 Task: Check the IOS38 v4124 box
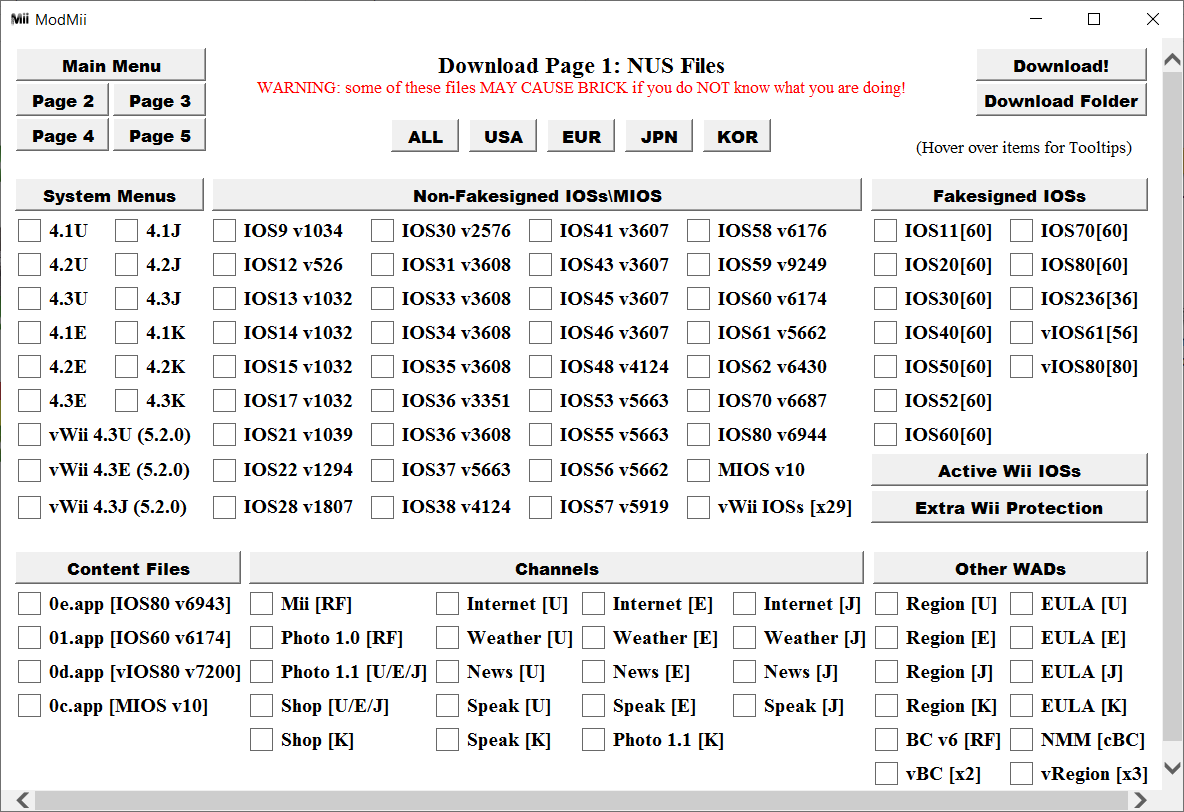point(382,506)
